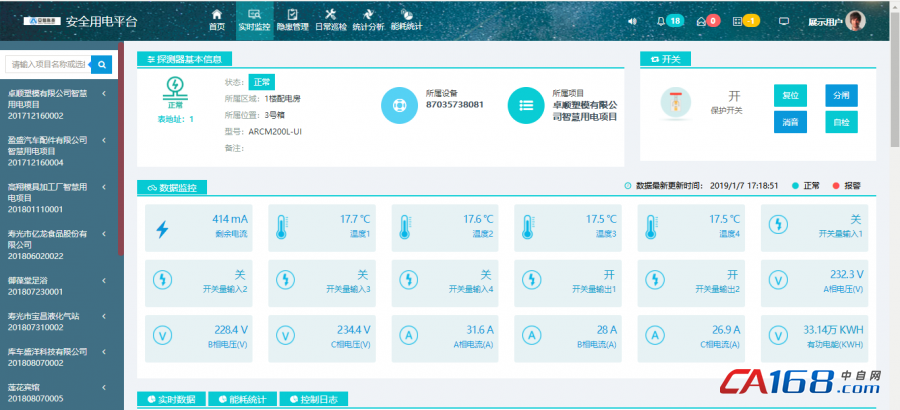Click the 开关量输入1 icon
The height and width of the screenshot is (410, 900).
pos(778,225)
